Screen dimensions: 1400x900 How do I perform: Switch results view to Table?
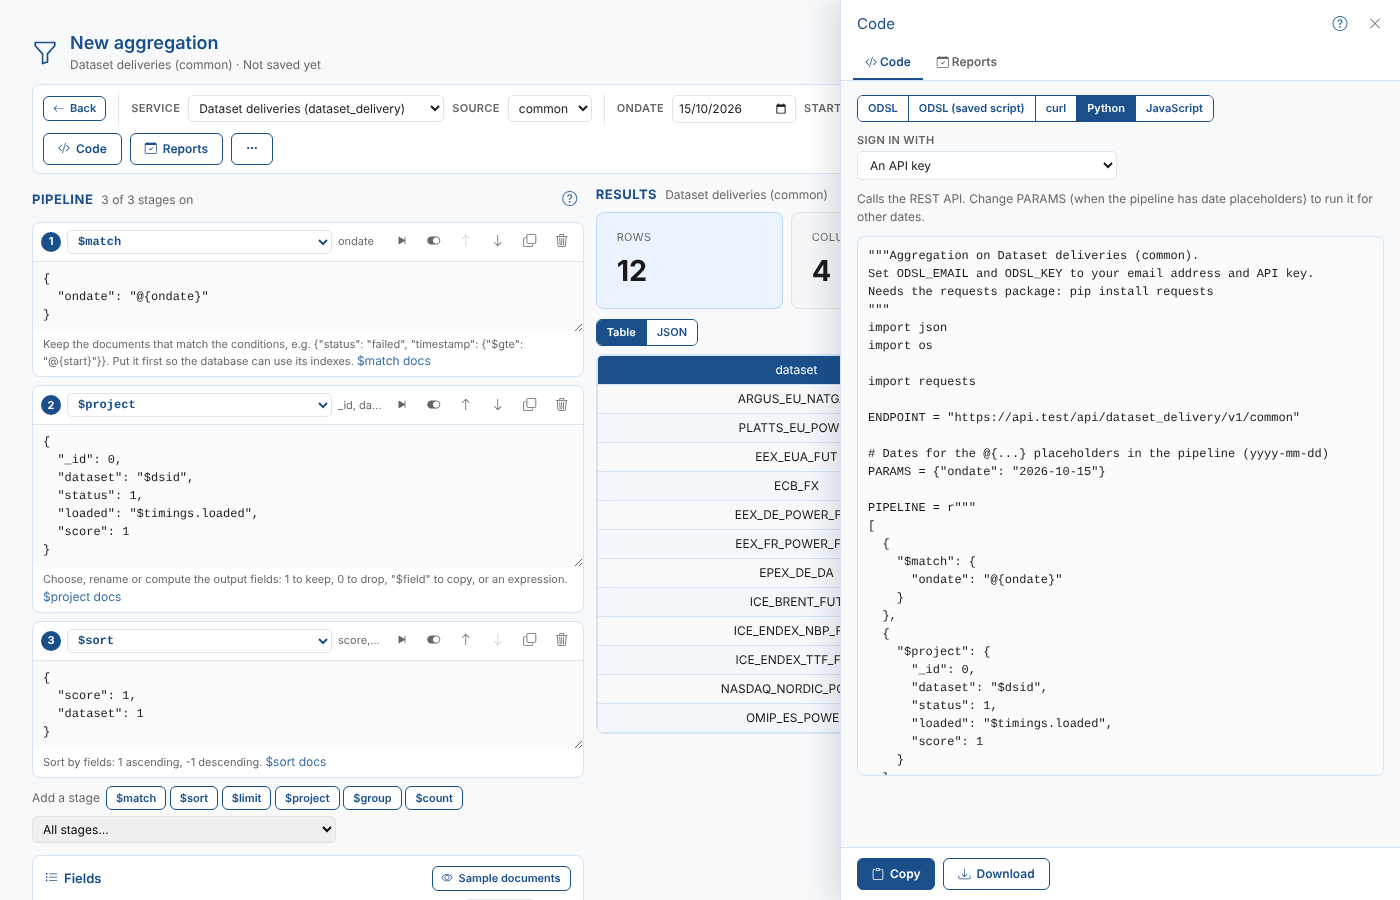coord(621,333)
